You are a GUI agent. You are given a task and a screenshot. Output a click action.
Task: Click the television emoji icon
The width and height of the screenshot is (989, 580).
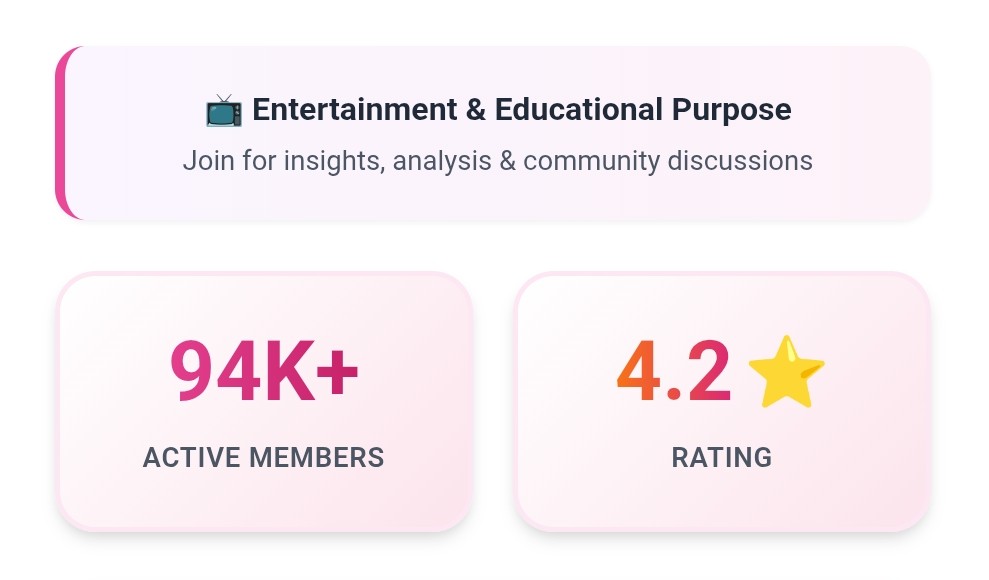click(x=223, y=110)
